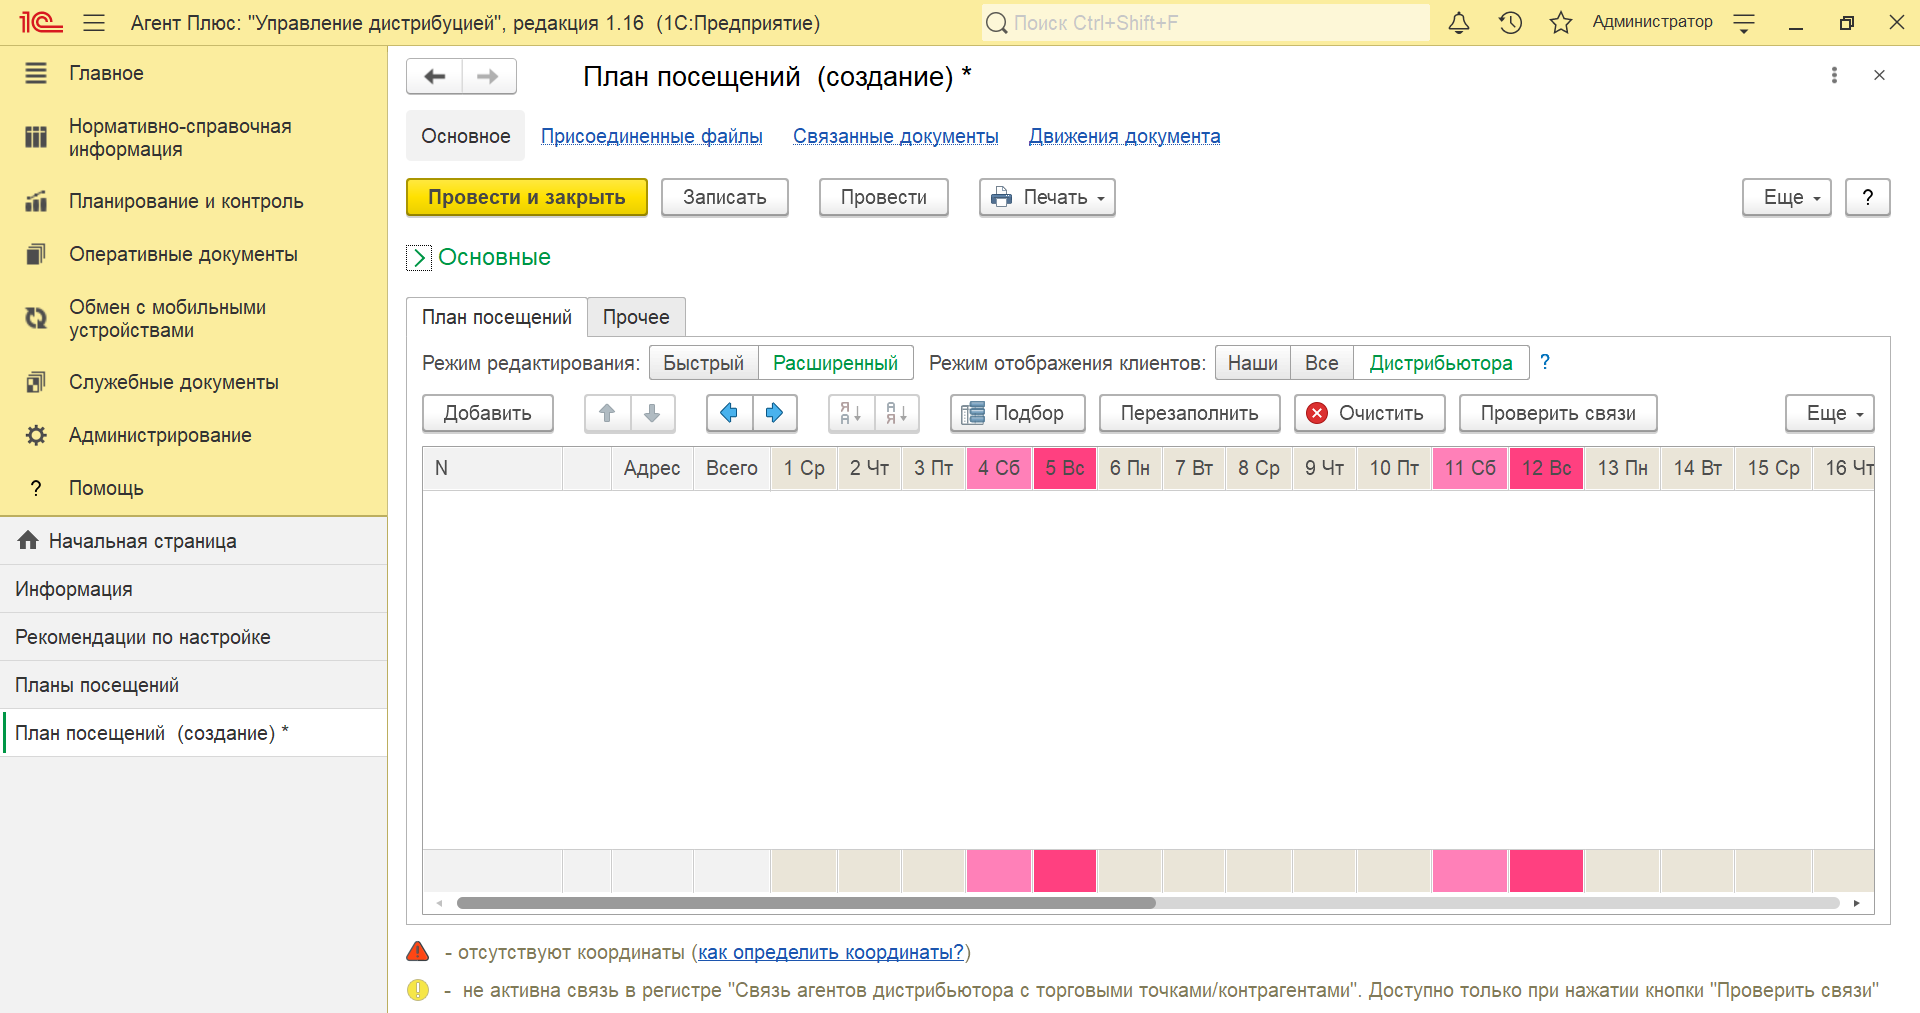
Task: Open the Информация page
Action: click(x=193, y=589)
